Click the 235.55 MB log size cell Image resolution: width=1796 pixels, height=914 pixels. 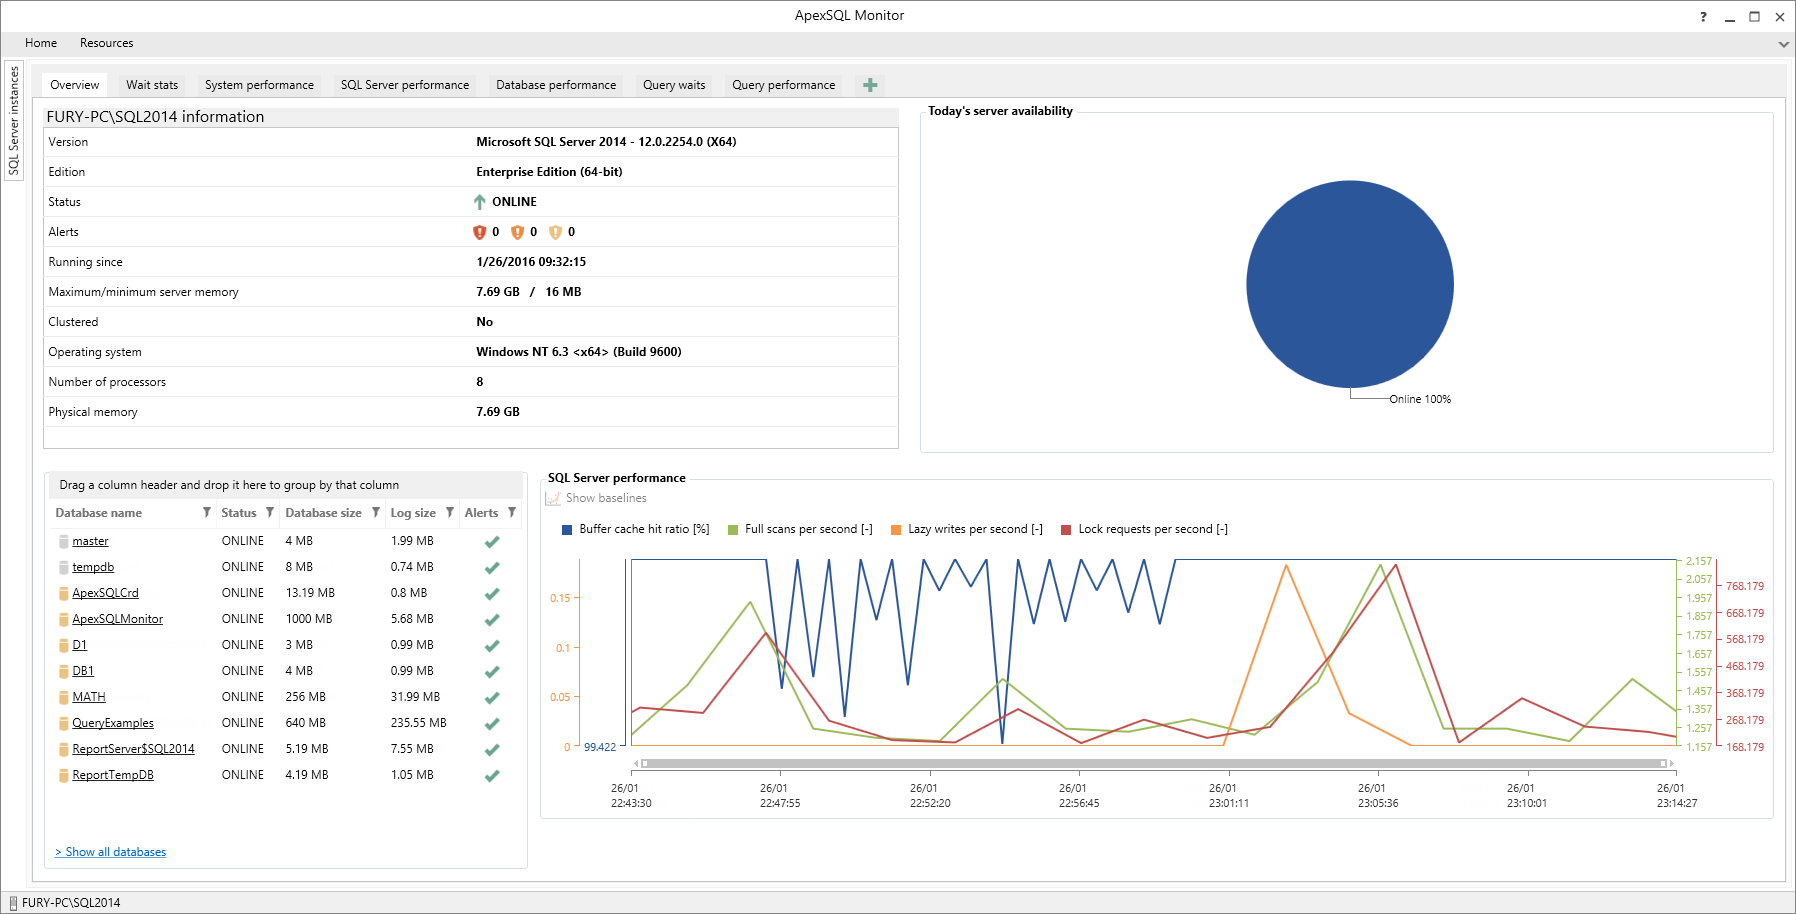[418, 723]
